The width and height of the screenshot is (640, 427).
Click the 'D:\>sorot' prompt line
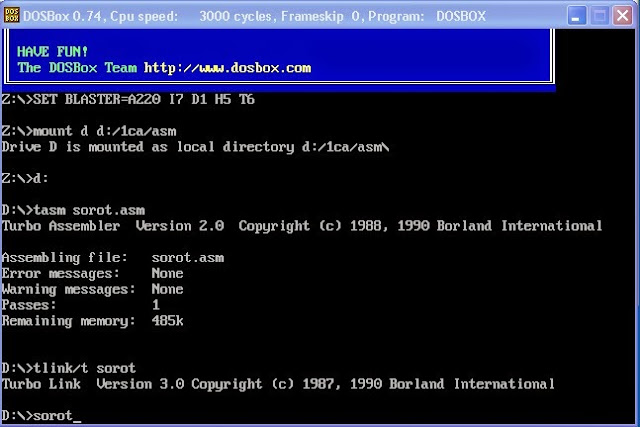coord(41,416)
